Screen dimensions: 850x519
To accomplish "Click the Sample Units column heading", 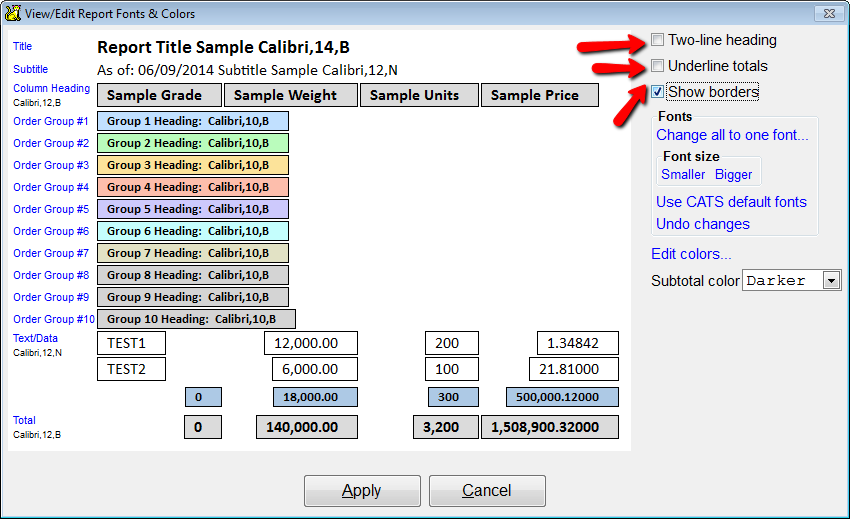I will pos(420,95).
